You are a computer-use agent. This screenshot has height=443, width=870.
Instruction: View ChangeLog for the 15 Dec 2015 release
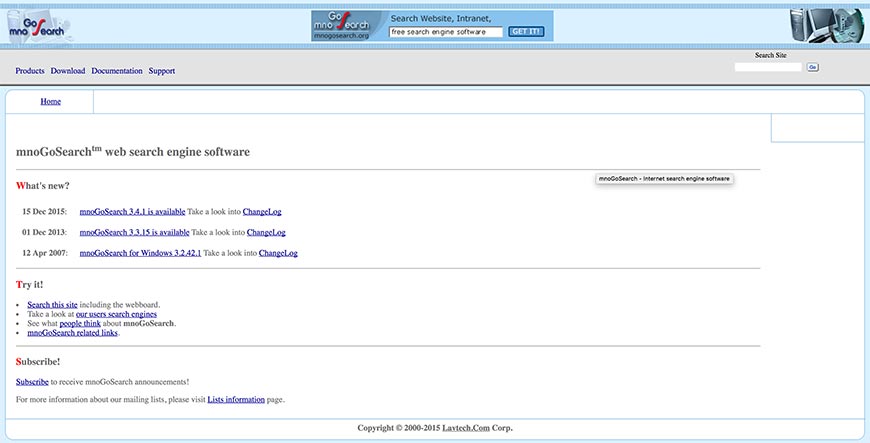click(x=263, y=212)
